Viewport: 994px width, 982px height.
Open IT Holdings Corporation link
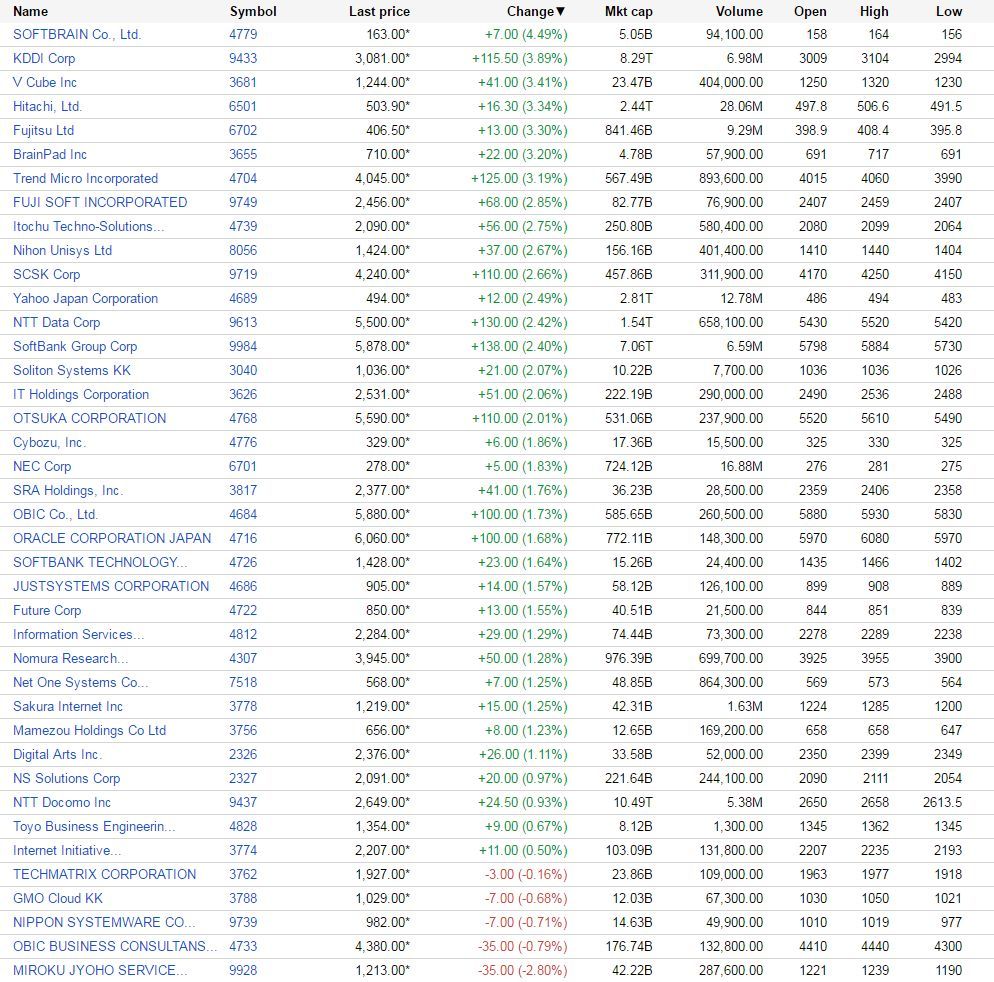81,395
